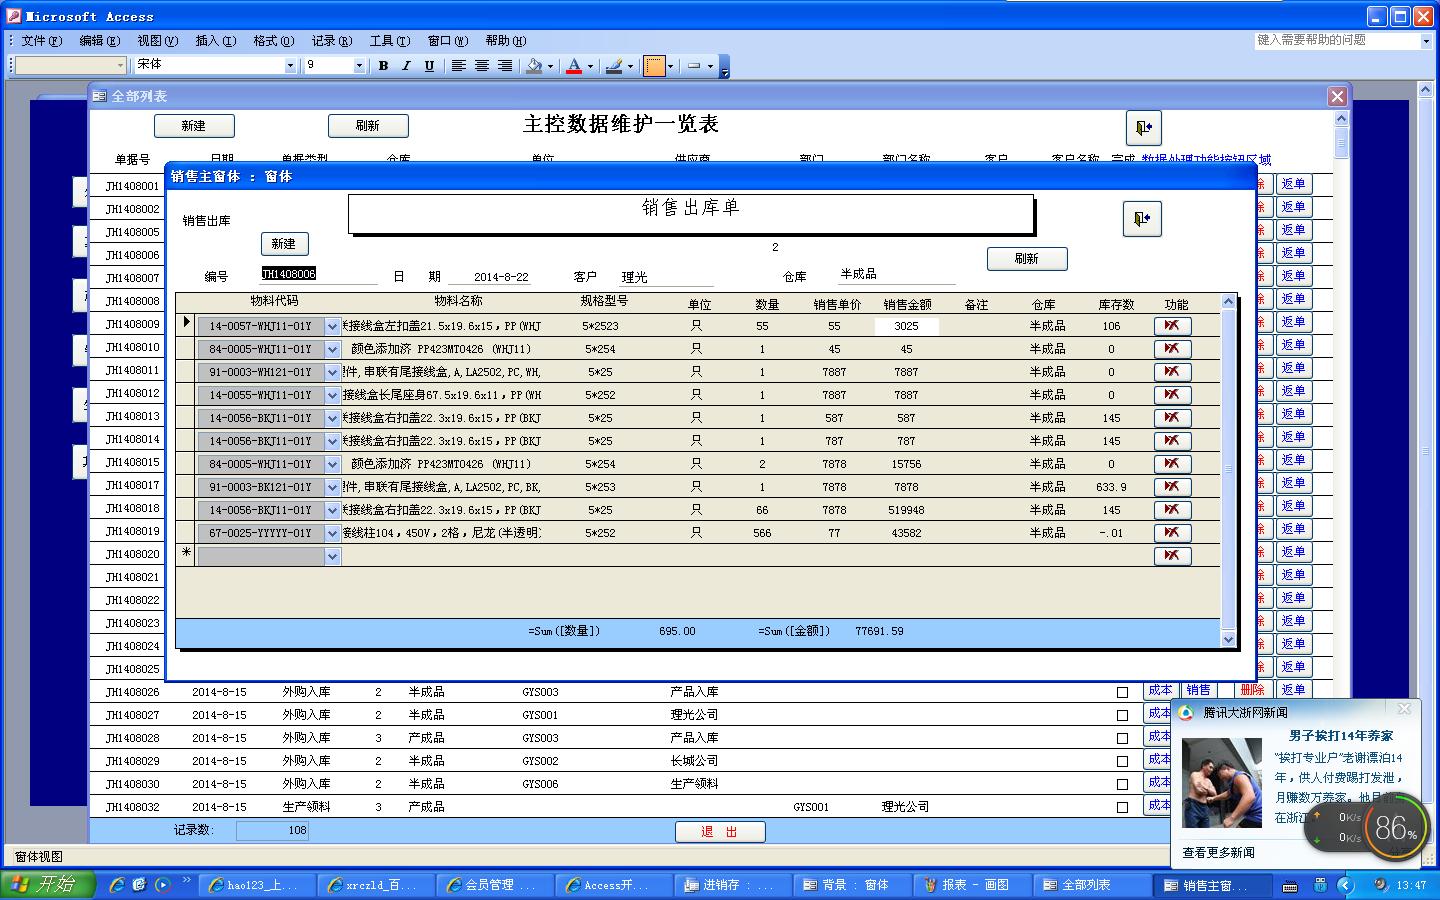1440x900 pixels.
Task: Open the font name dropdown showing 宋体
Action: (x=291, y=66)
